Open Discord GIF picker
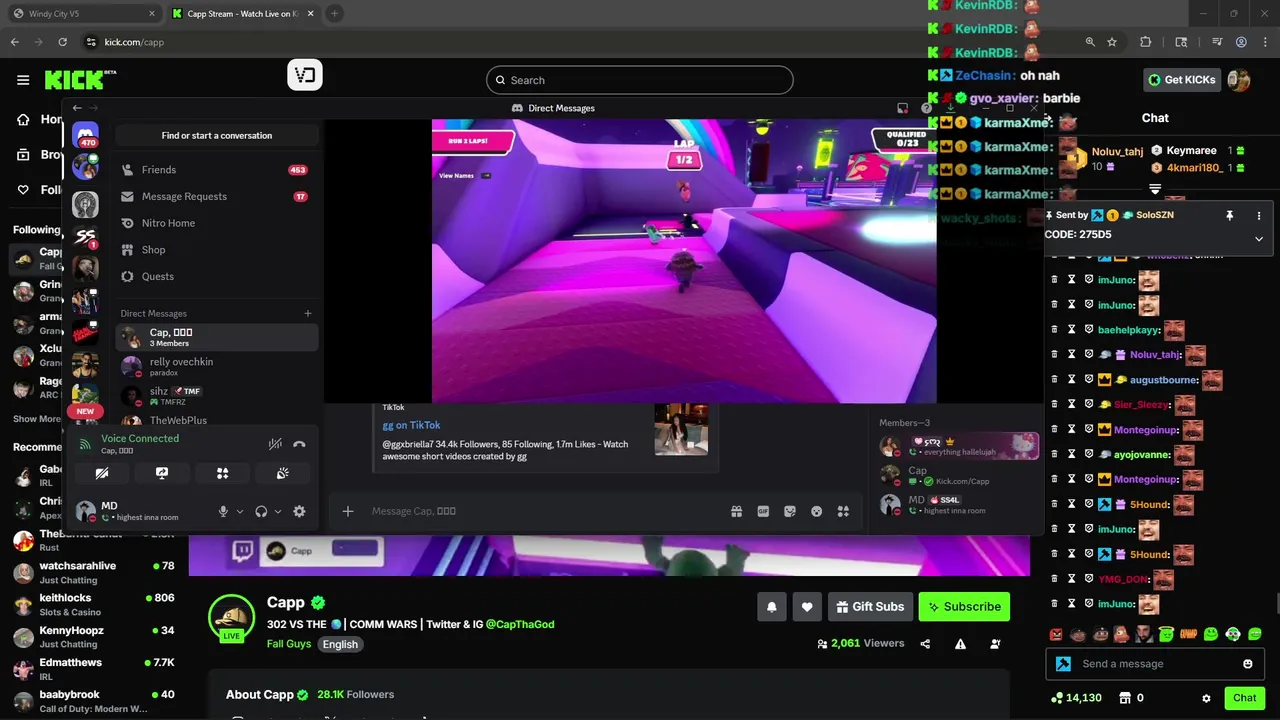This screenshot has width=1280, height=720. tap(763, 511)
